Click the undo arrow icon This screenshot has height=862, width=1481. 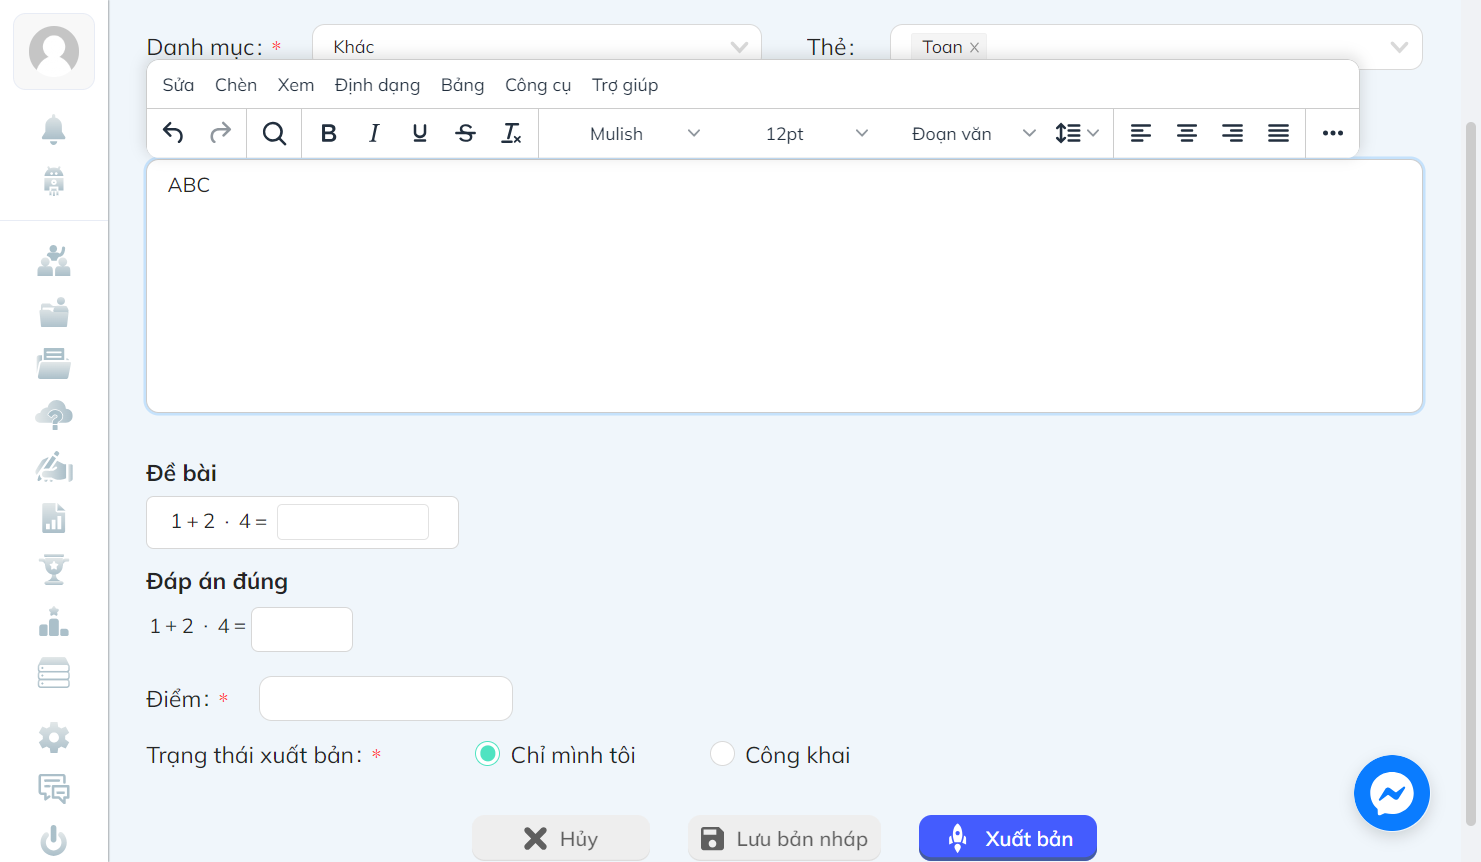[x=173, y=133]
